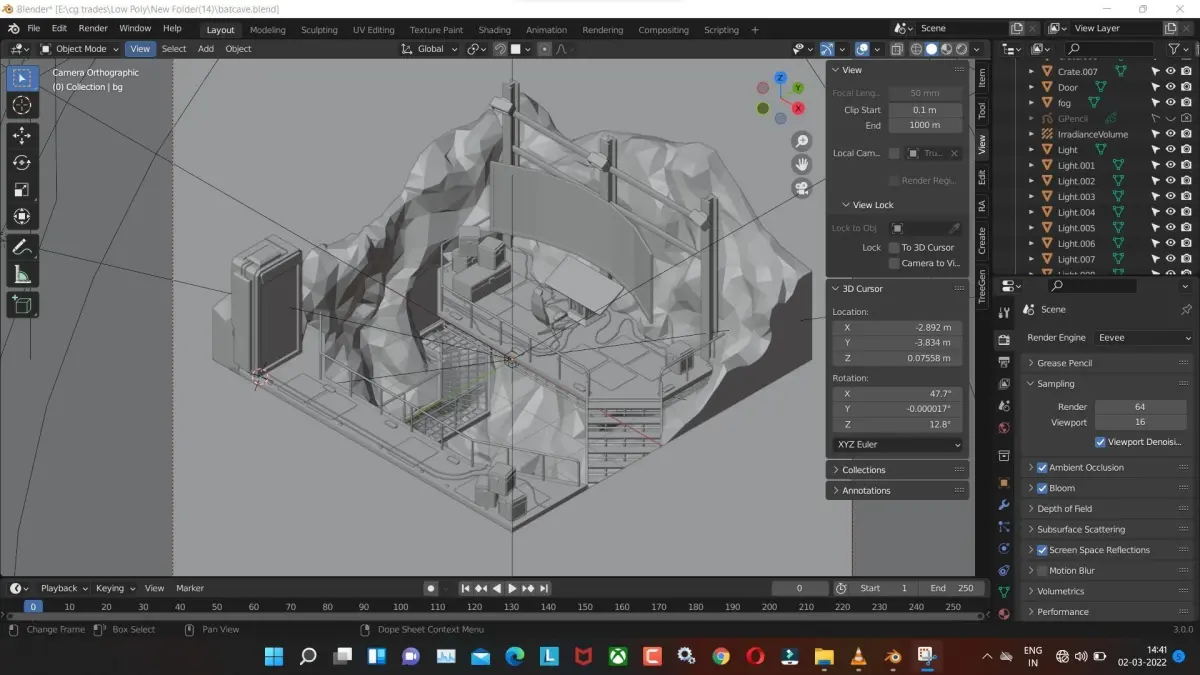The height and width of the screenshot is (675, 1200).
Task: Open the Render Engine Eevee dropdown
Action: click(x=1143, y=338)
